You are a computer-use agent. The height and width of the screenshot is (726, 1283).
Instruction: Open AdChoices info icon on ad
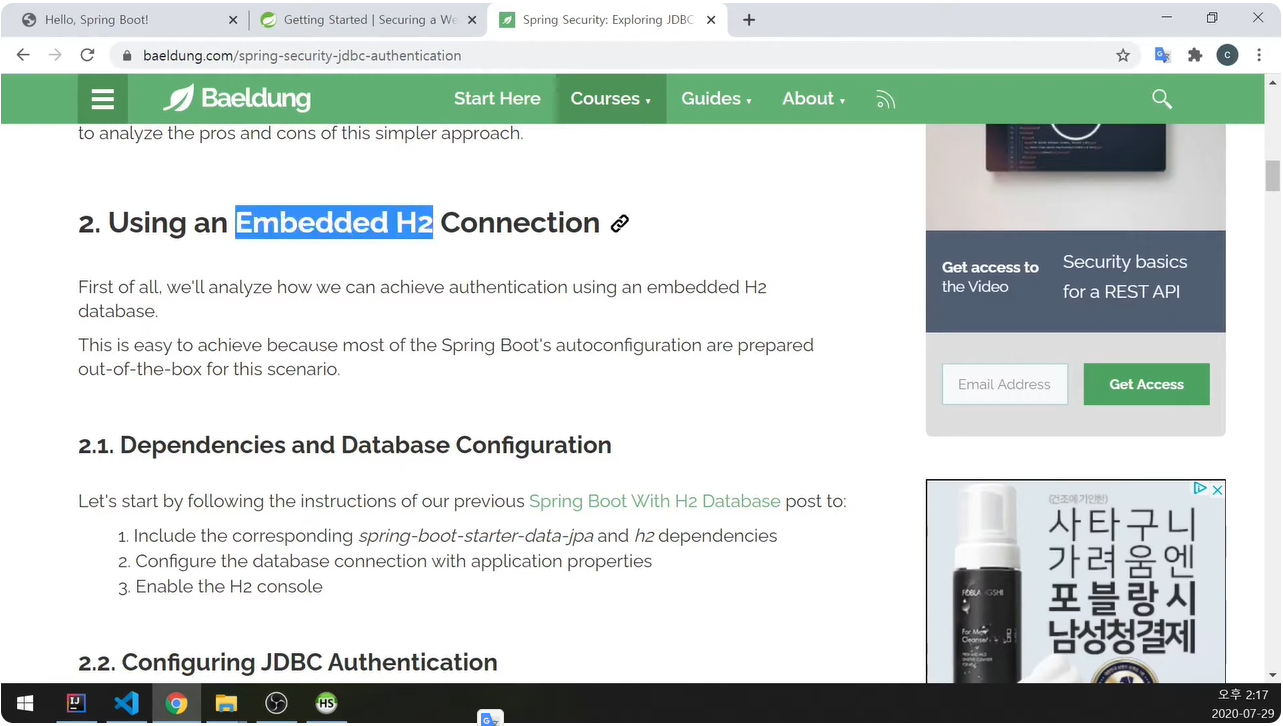(1200, 489)
